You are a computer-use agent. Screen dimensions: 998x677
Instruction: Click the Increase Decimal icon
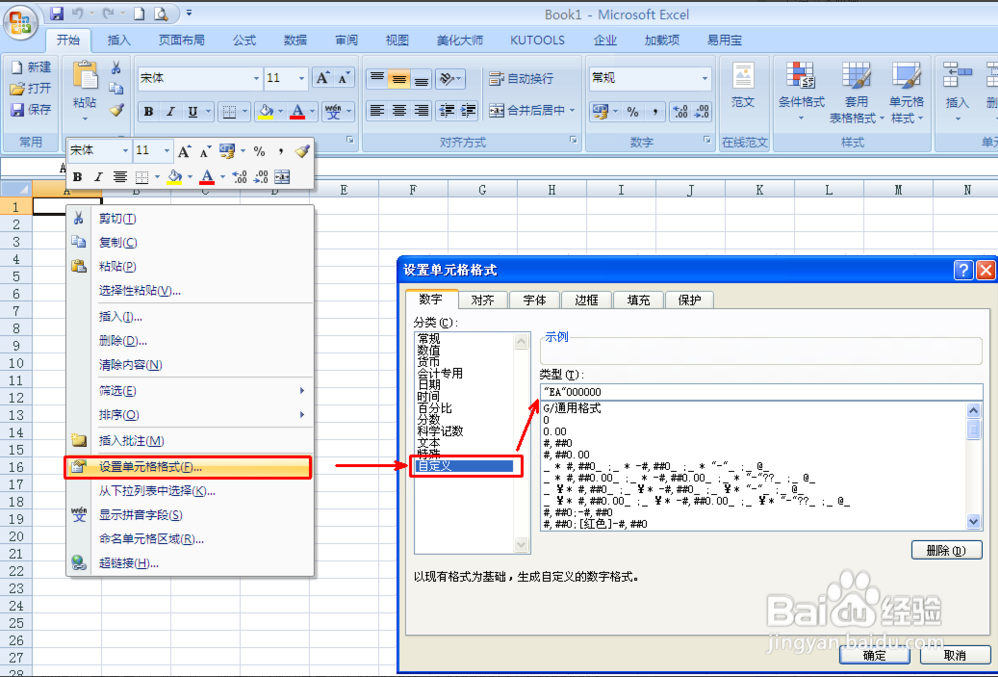678,111
